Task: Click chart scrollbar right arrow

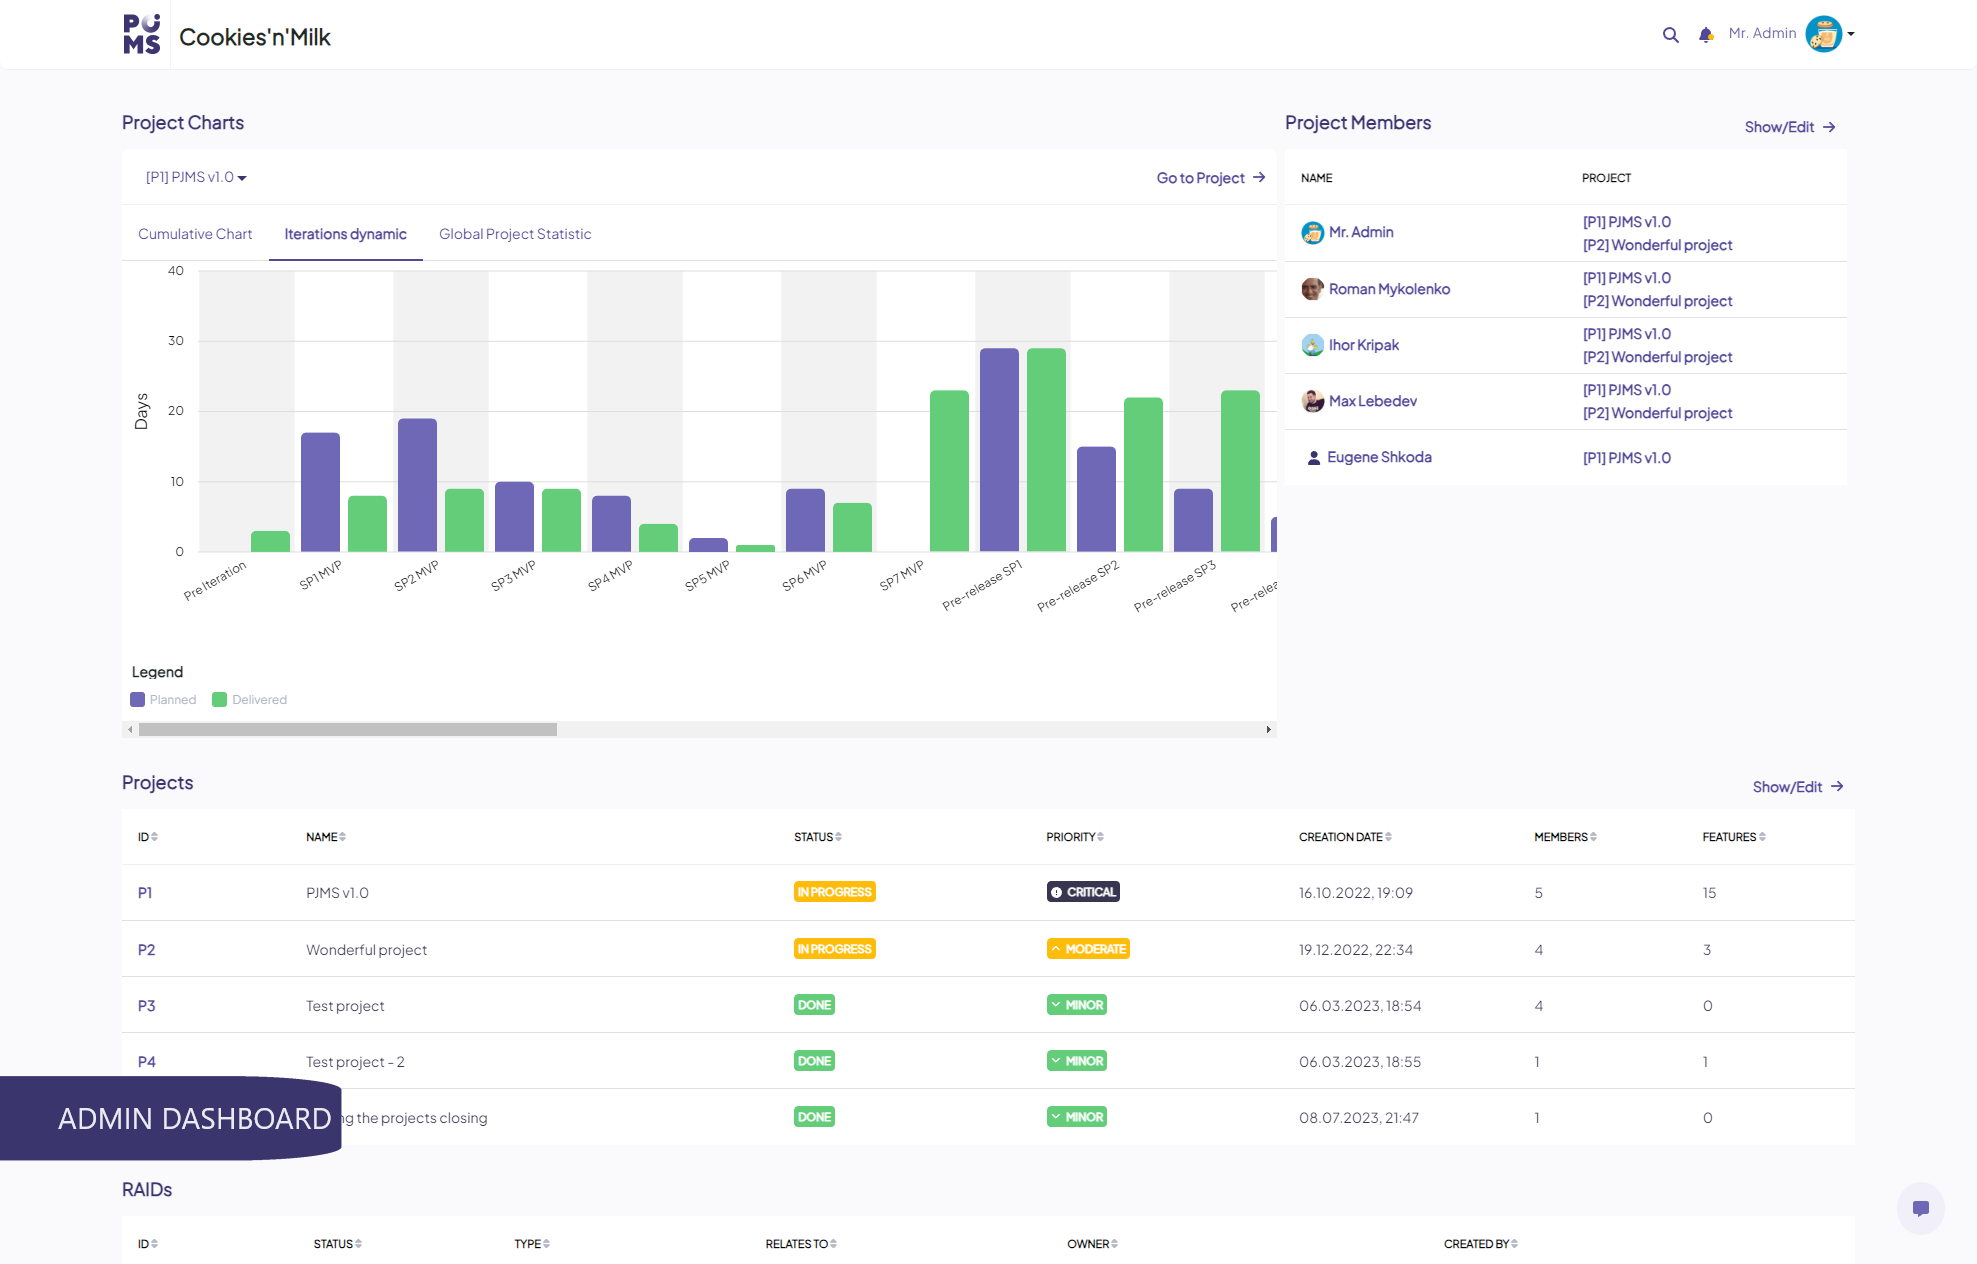Action: pos(1269,730)
